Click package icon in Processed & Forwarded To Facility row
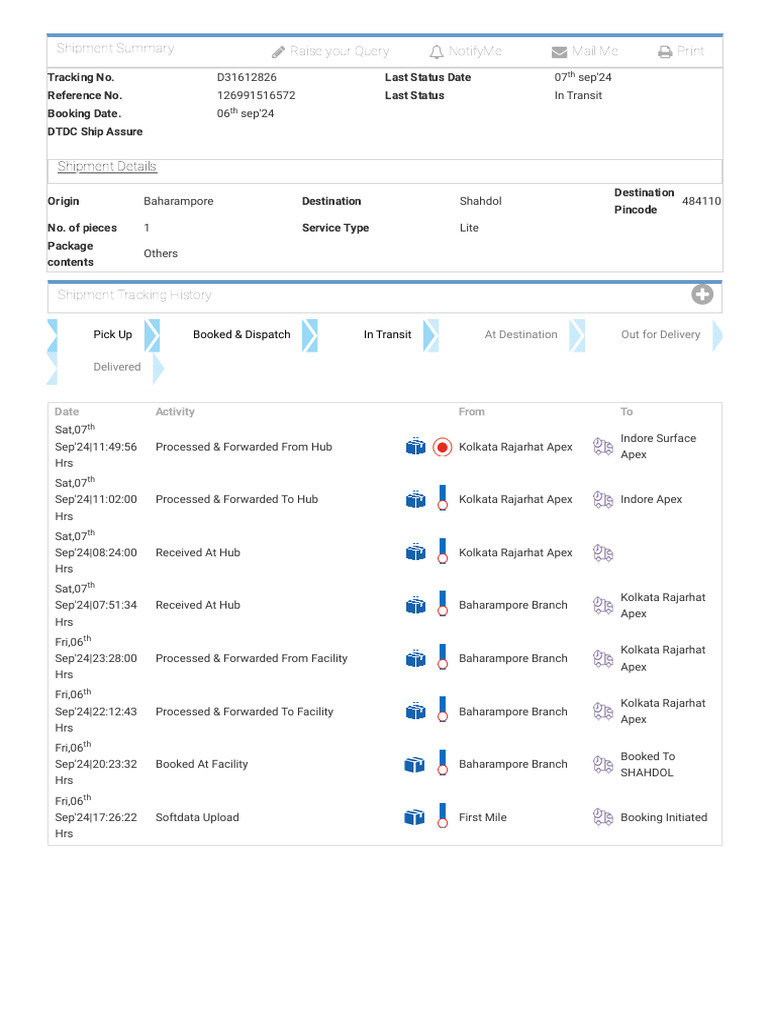 (415, 711)
